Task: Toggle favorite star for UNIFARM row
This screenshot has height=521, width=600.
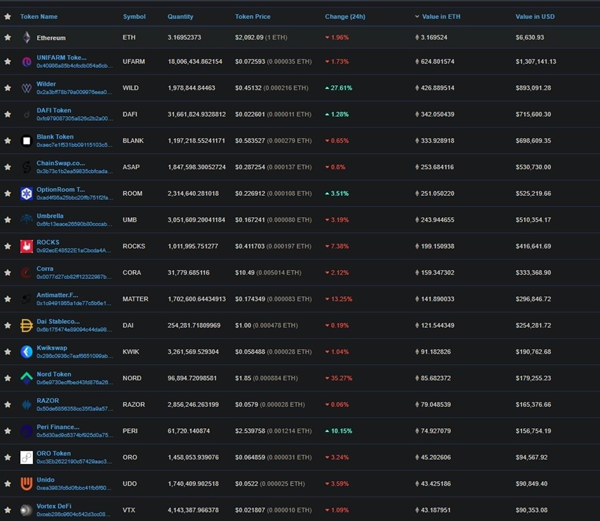Action: tap(8, 62)
